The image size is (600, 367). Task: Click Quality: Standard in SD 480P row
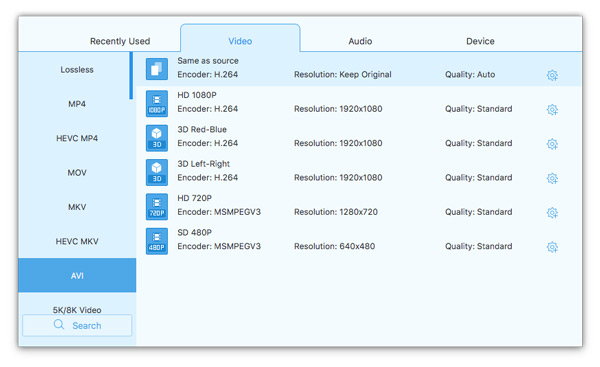pos(478,246)
